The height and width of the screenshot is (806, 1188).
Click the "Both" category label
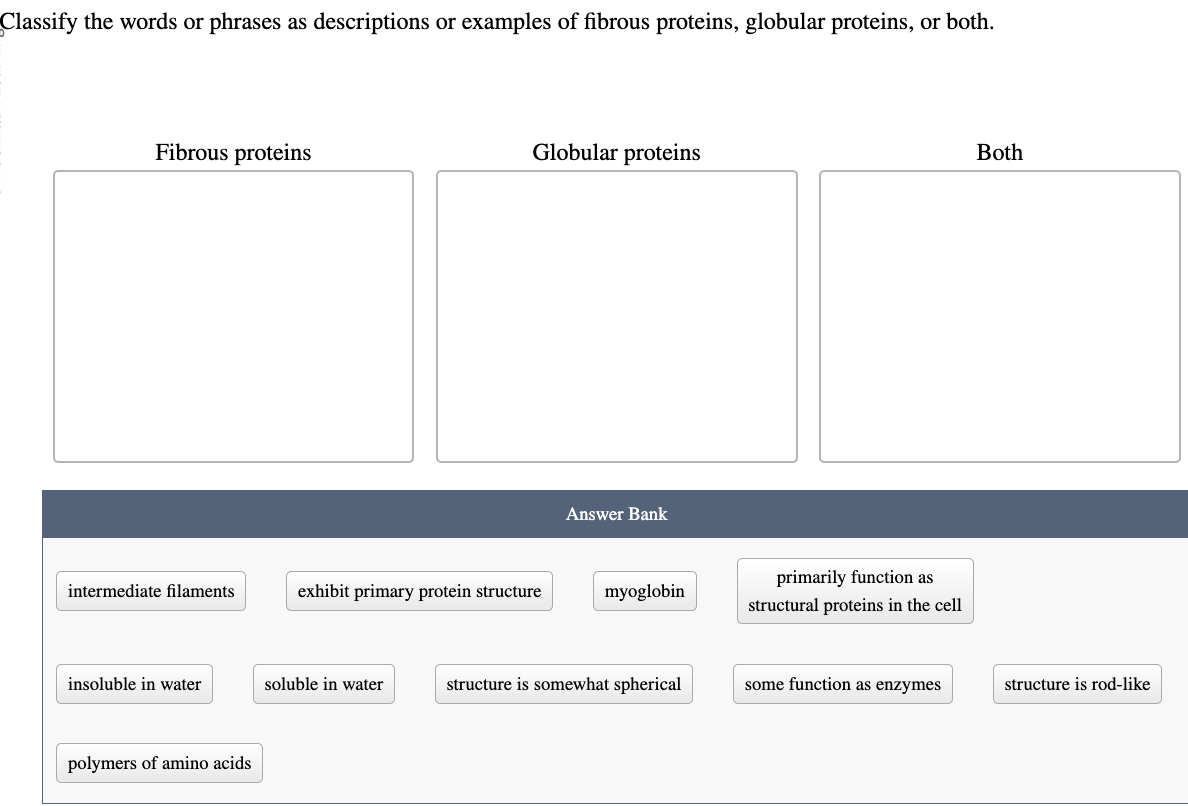pyautogui.click(x=999, y=152)
